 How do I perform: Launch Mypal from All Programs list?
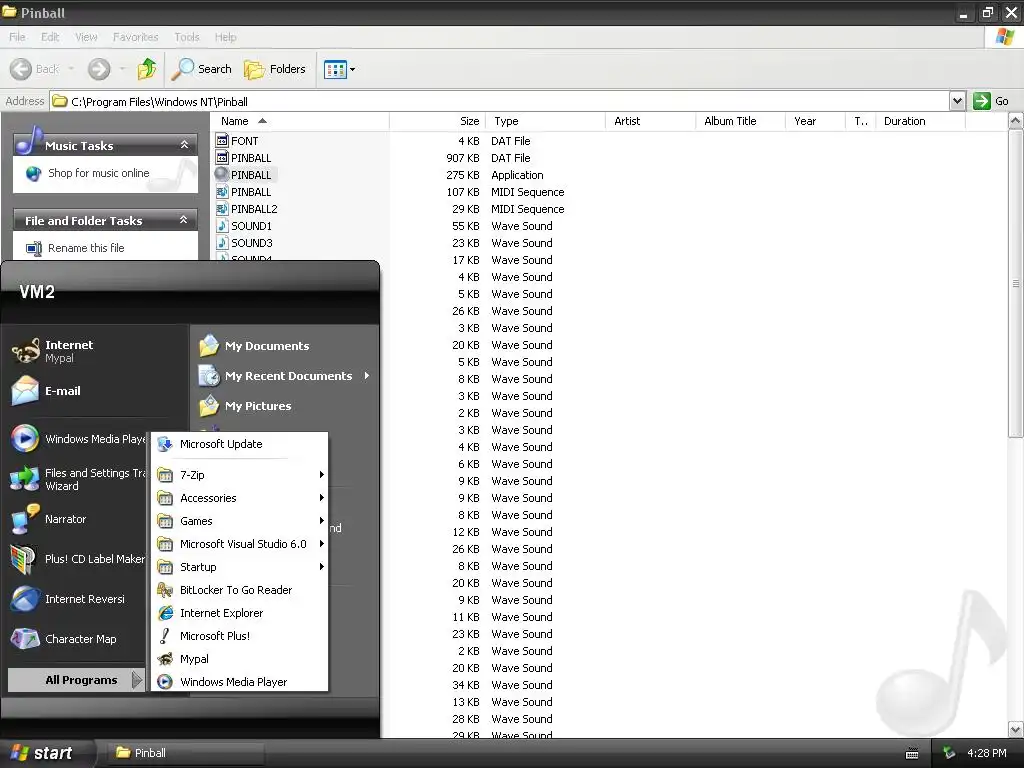pos(240,659)
